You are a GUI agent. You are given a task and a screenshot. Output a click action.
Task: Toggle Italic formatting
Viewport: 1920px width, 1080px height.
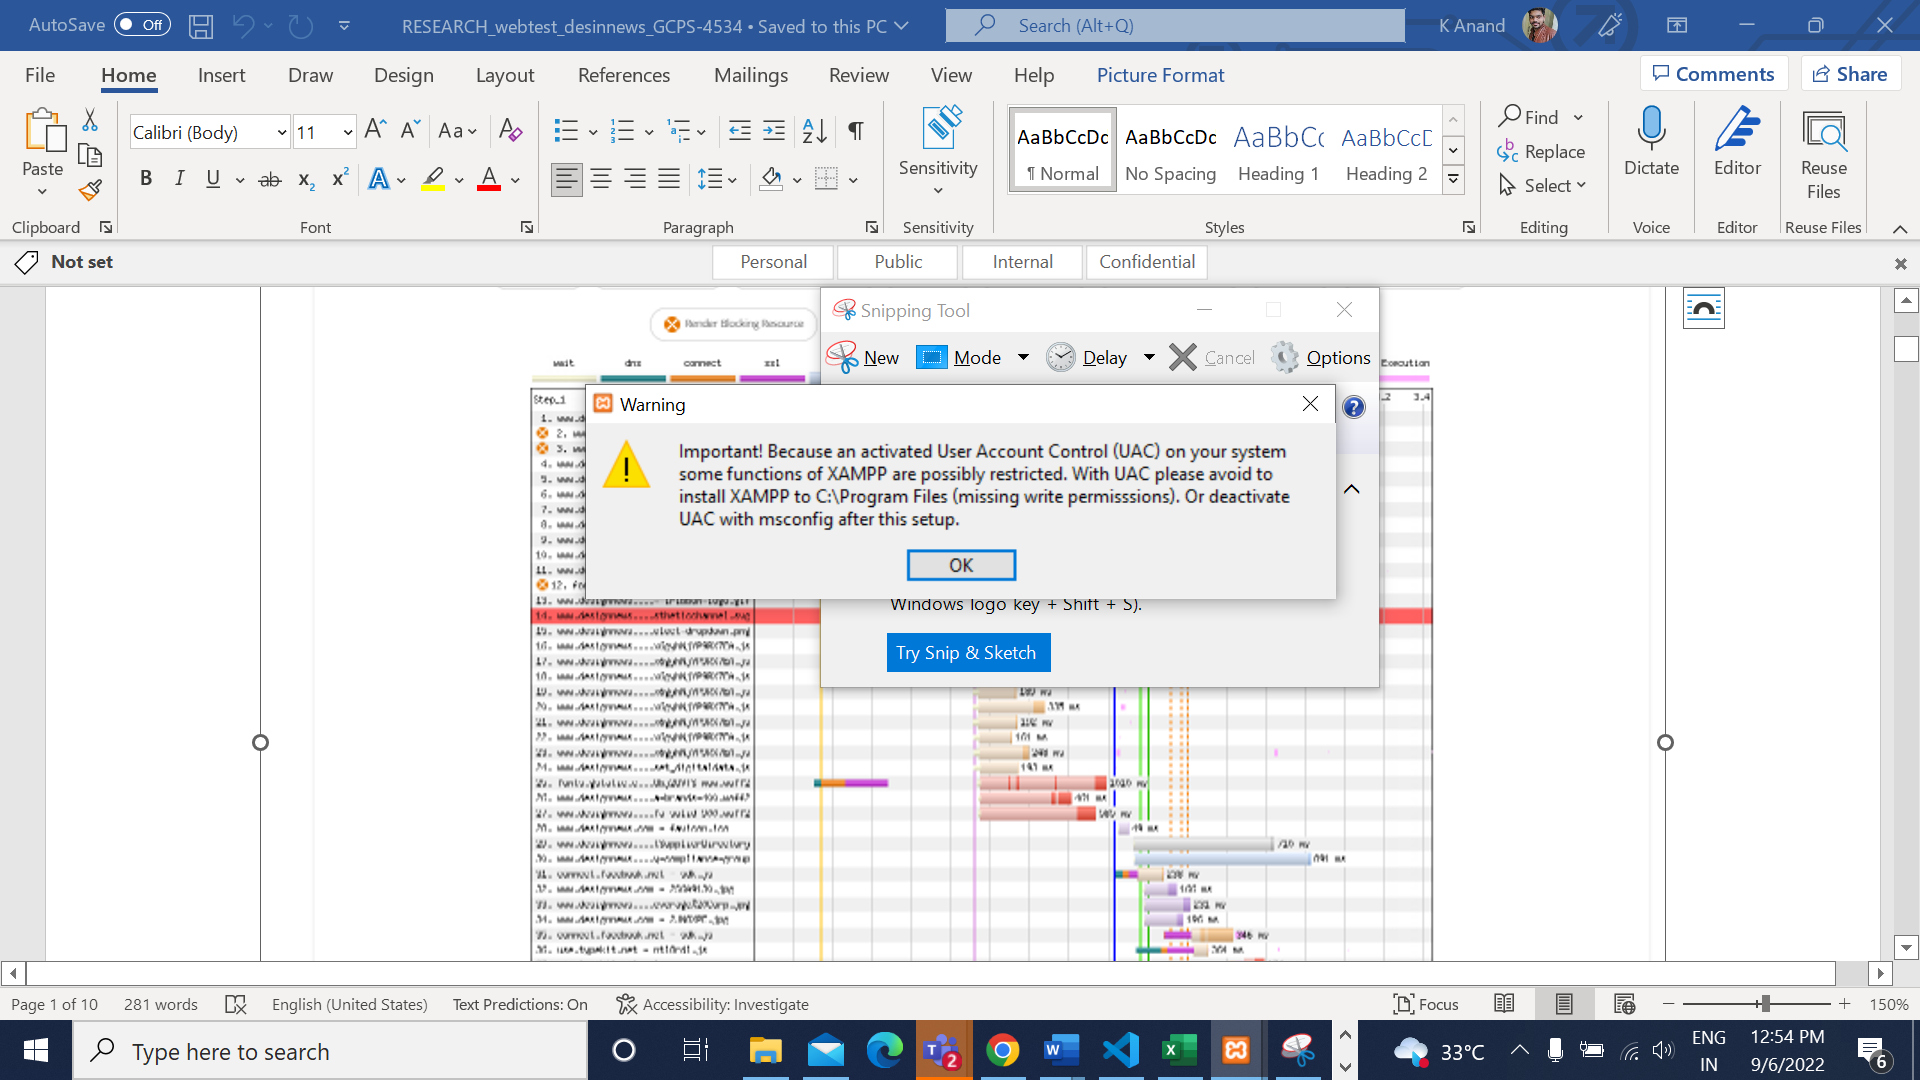click(x=179, y=179)
